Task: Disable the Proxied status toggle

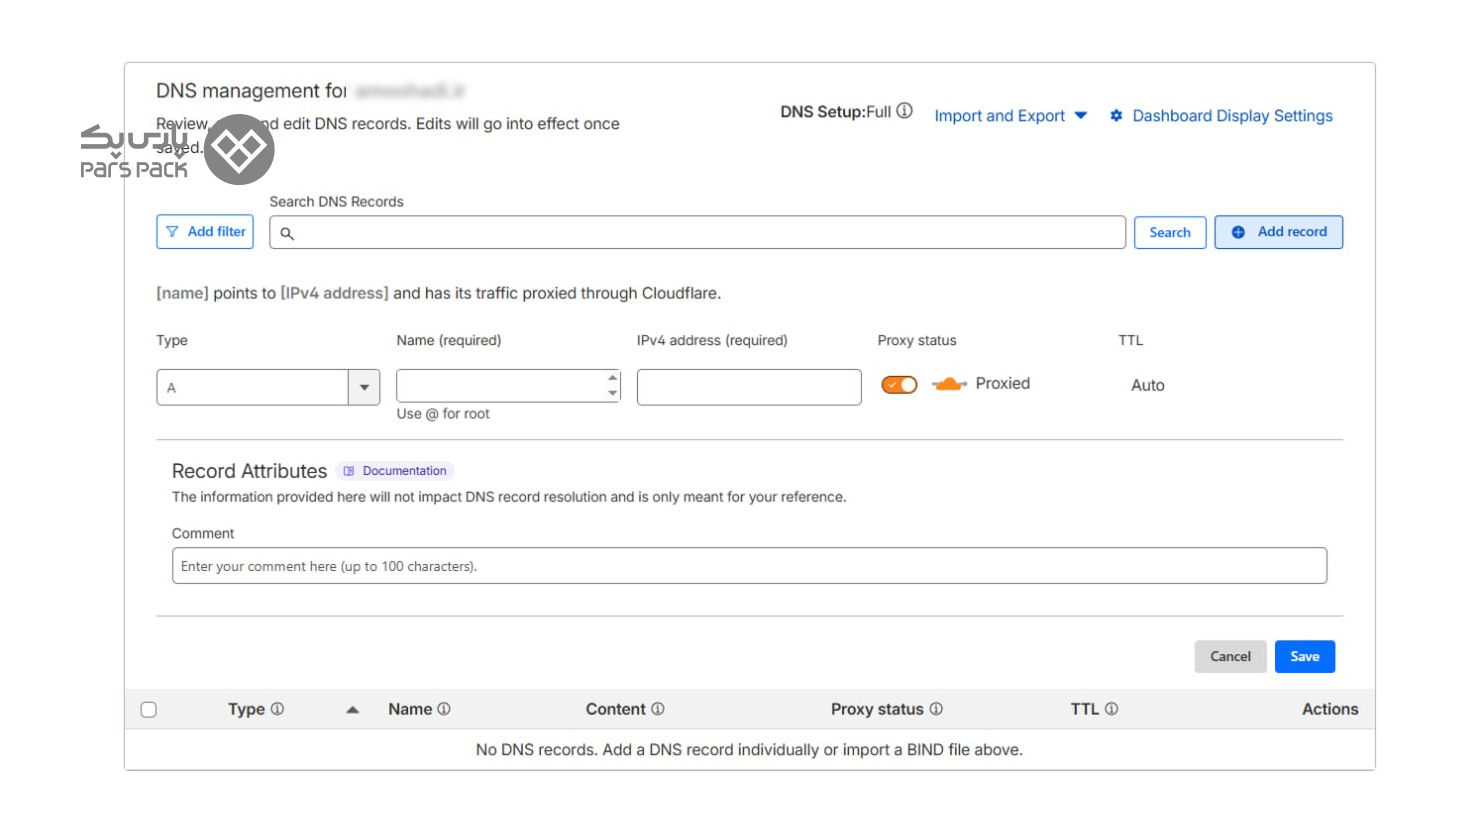Action: (899, 385)
